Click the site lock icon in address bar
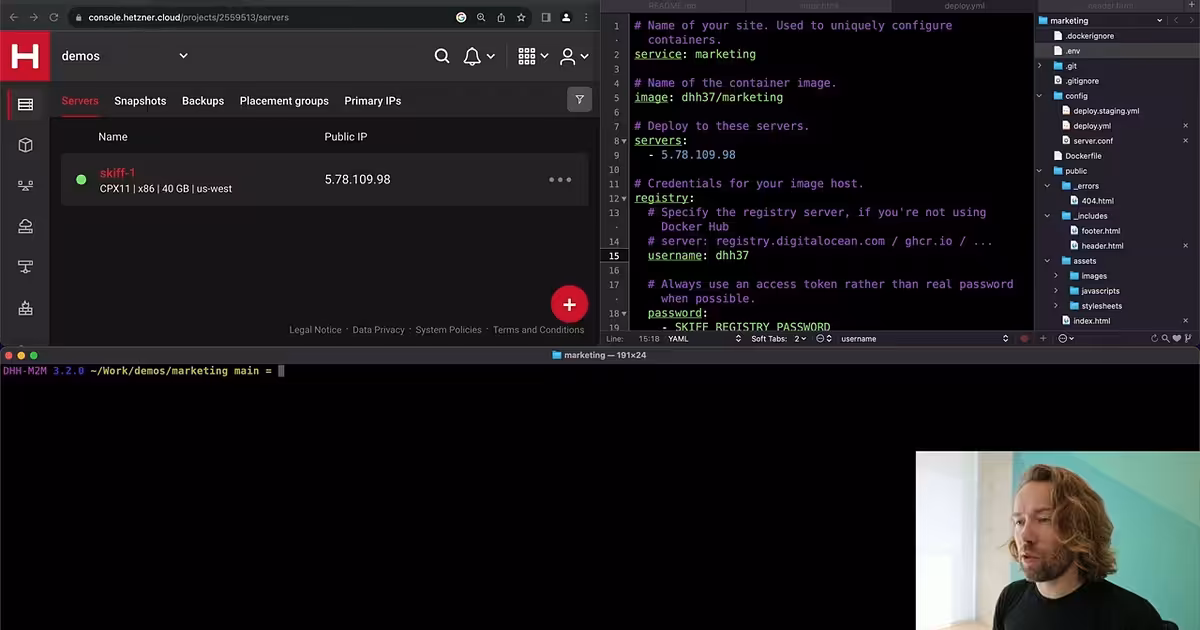This screenshot has width=1200, height=630. pos(79,17)
